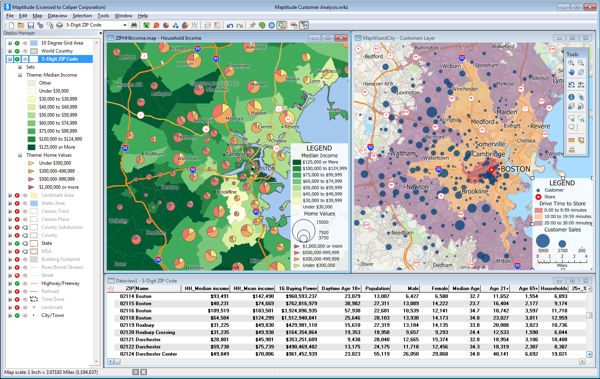Screen dimensions: 600x379
Task: Open the Dataview menu
Action: tap(57, 16)
